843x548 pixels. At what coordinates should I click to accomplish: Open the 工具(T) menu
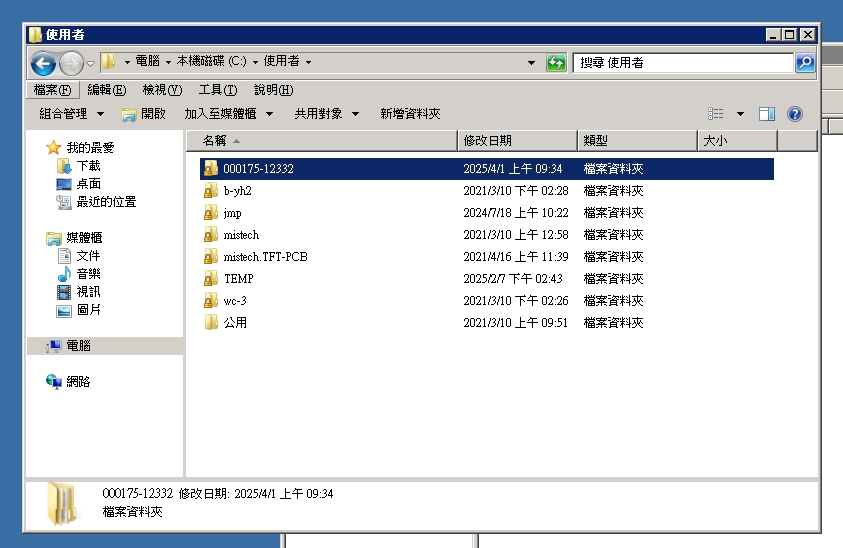(217, 90)
